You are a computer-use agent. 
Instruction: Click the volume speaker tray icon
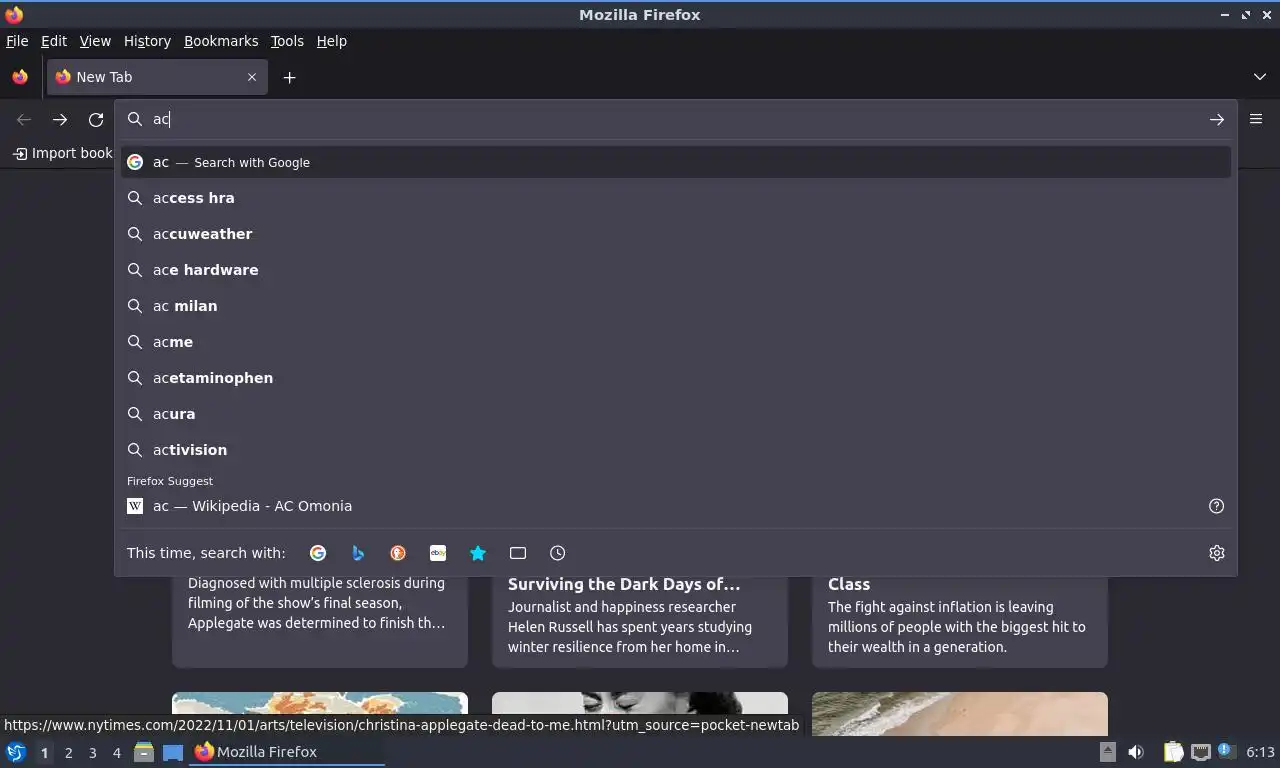point(1136,752)
